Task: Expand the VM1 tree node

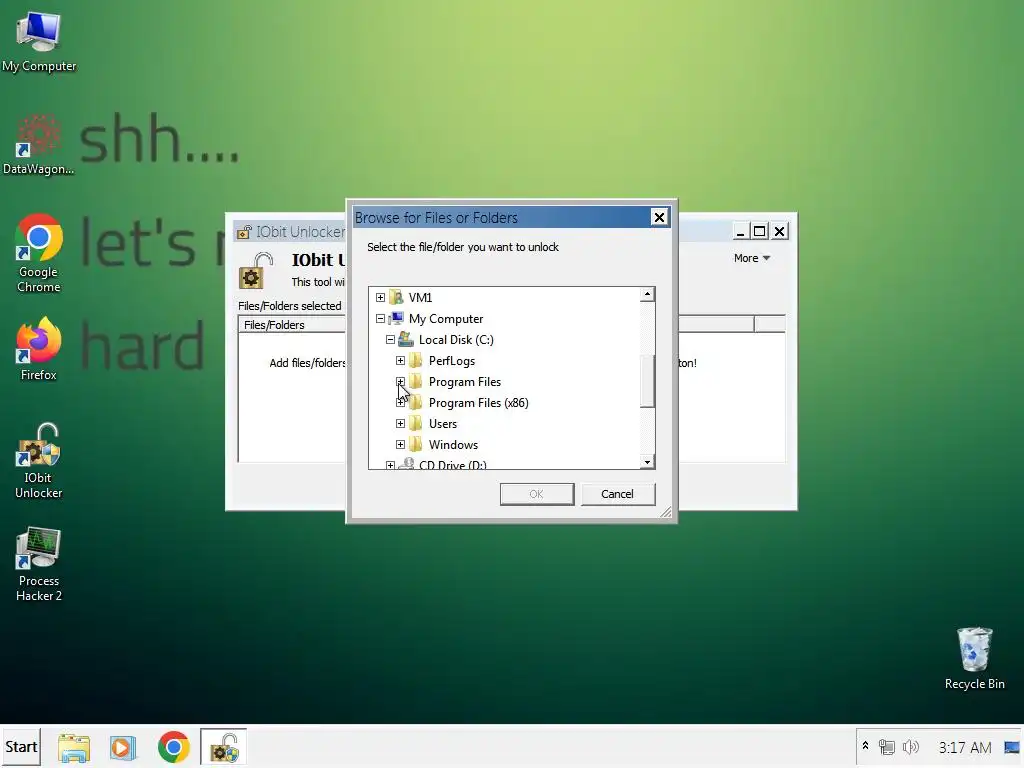Action: coord(380,298)
